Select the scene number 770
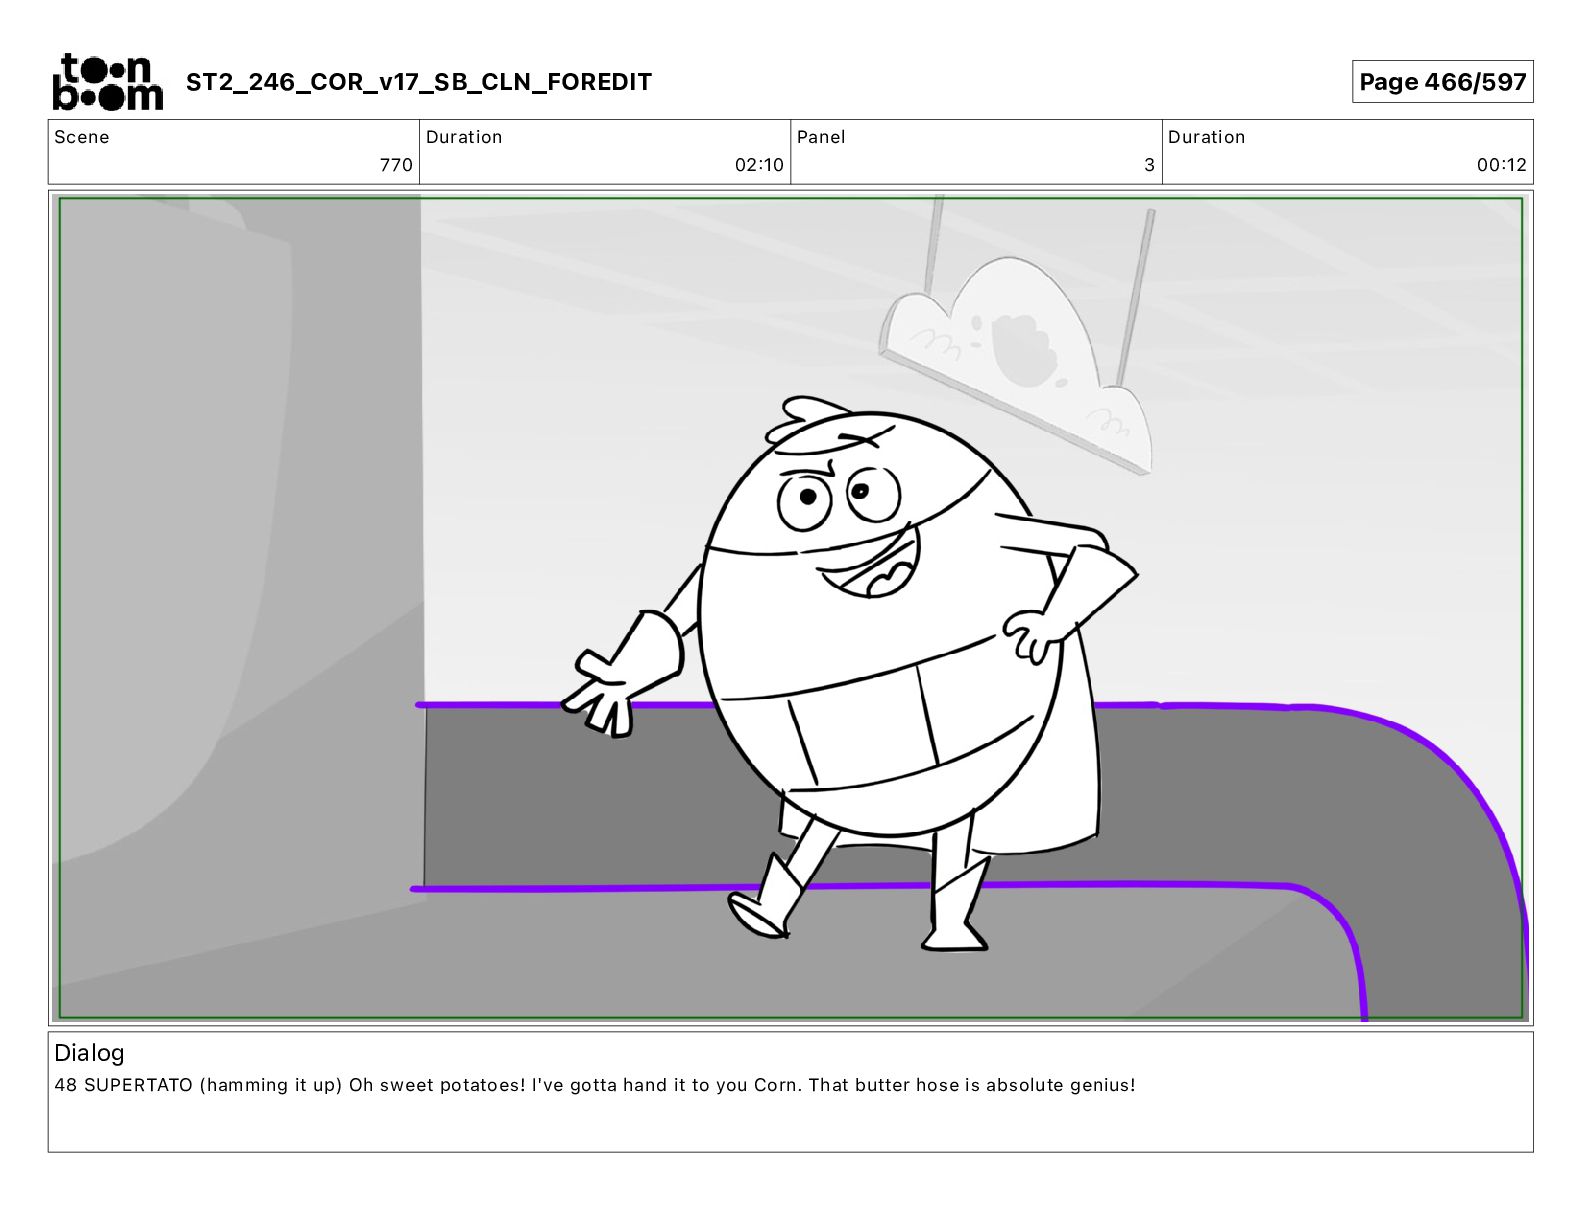This screenshot has width=1584, height=1224. [x=396, y=165]
